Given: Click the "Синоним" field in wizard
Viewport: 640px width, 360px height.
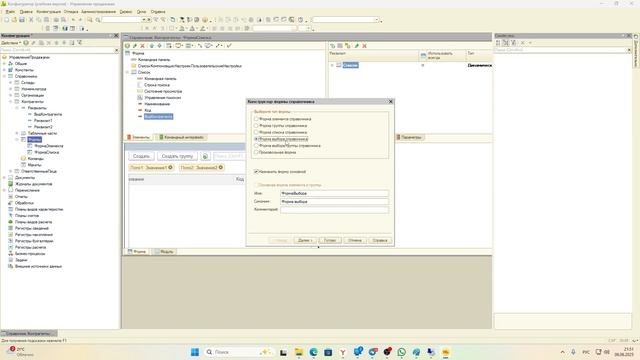Looking at the screenshot, I should point(334,201).
